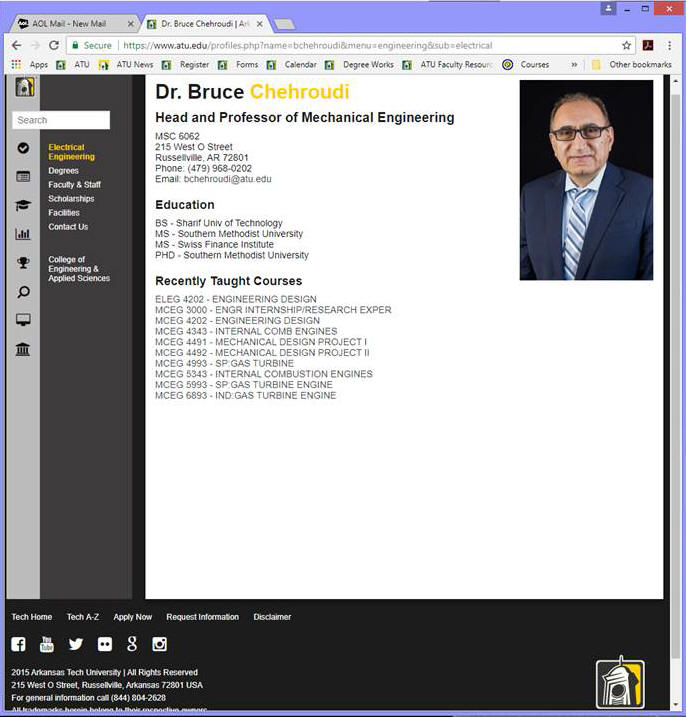The width and height of the screenshot is (687, 717).
Task: Click the bar chart sidebar icon
Action: pos(23,234)
